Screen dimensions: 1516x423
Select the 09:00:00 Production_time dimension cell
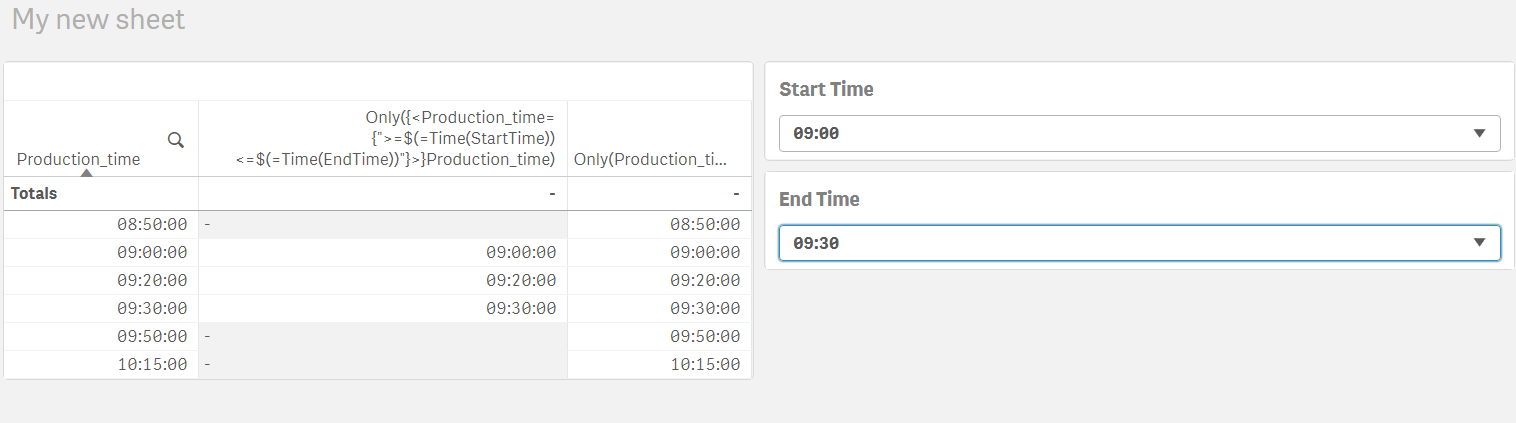152,253
